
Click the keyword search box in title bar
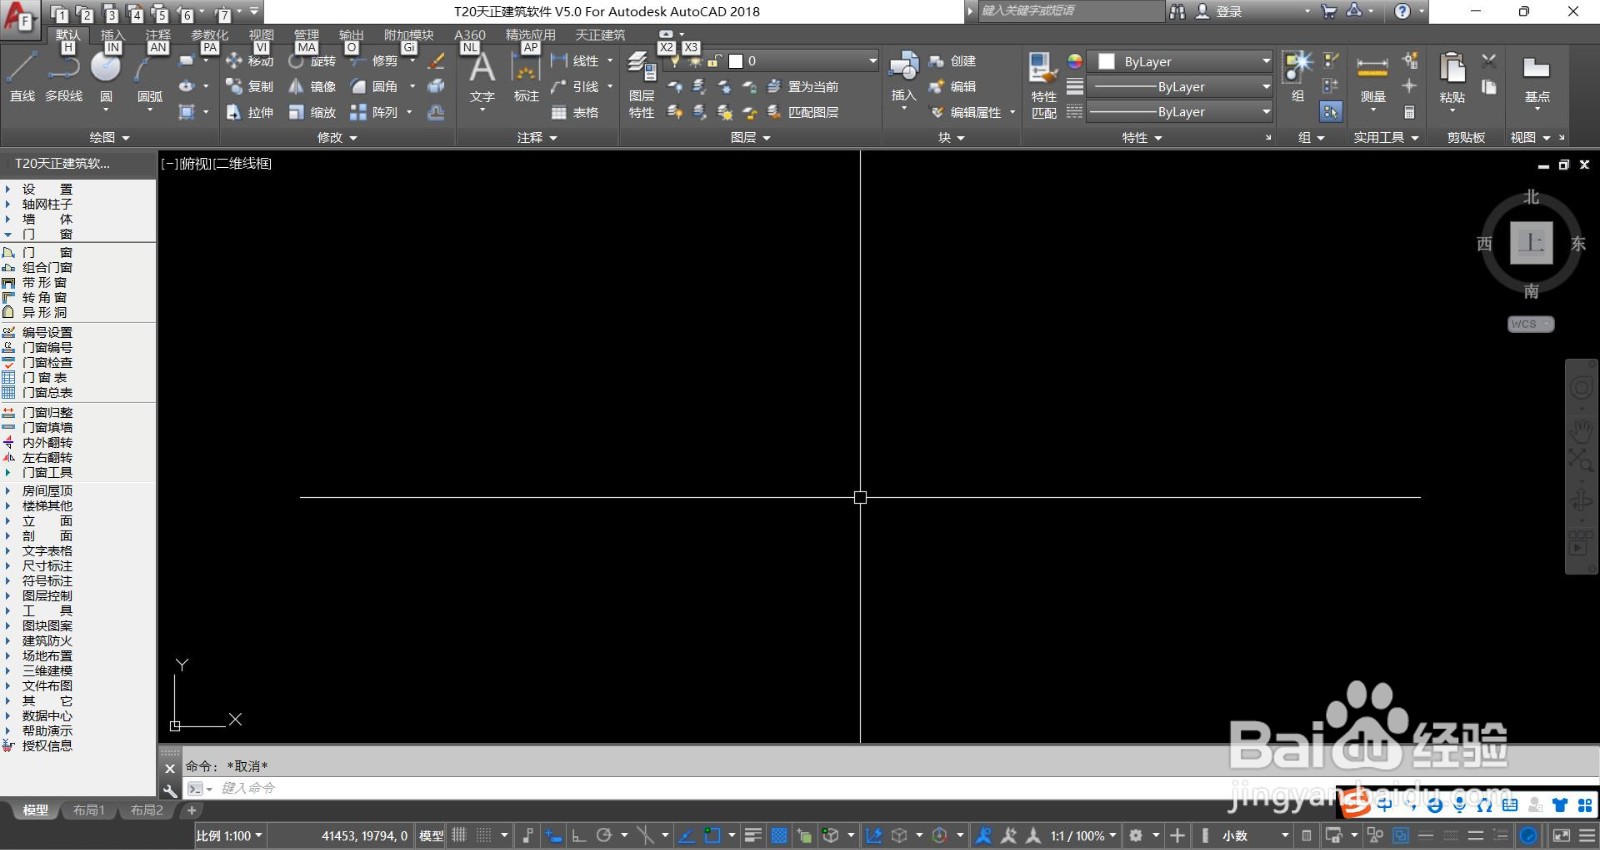(1070, 11)
